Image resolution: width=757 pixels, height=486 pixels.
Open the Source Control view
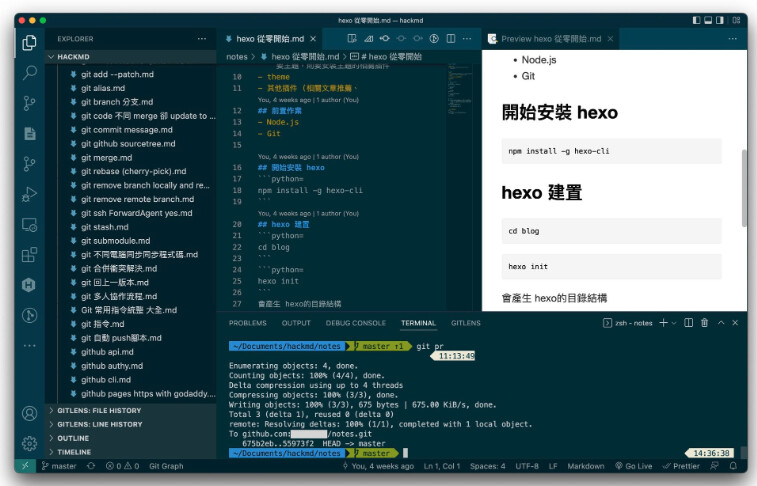coord(29,103)
